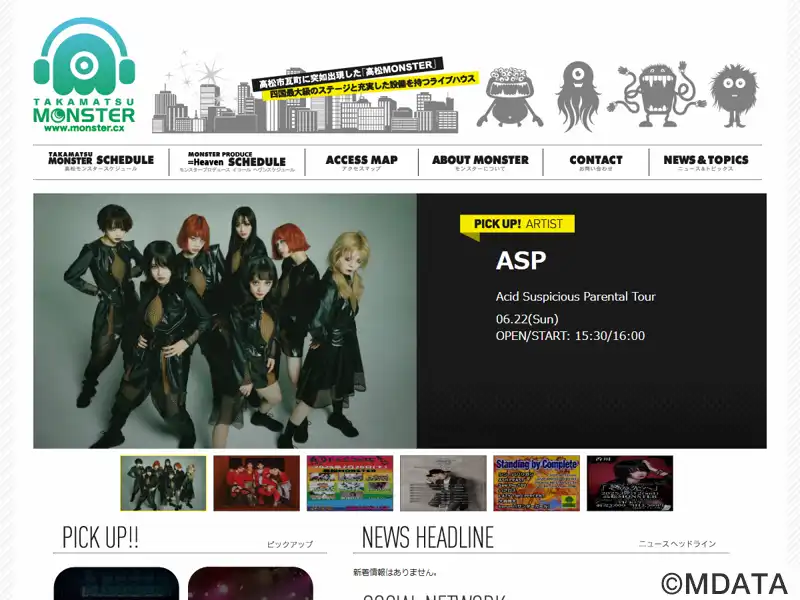Open the Takamatsu Monster Schedule menu

101,162
